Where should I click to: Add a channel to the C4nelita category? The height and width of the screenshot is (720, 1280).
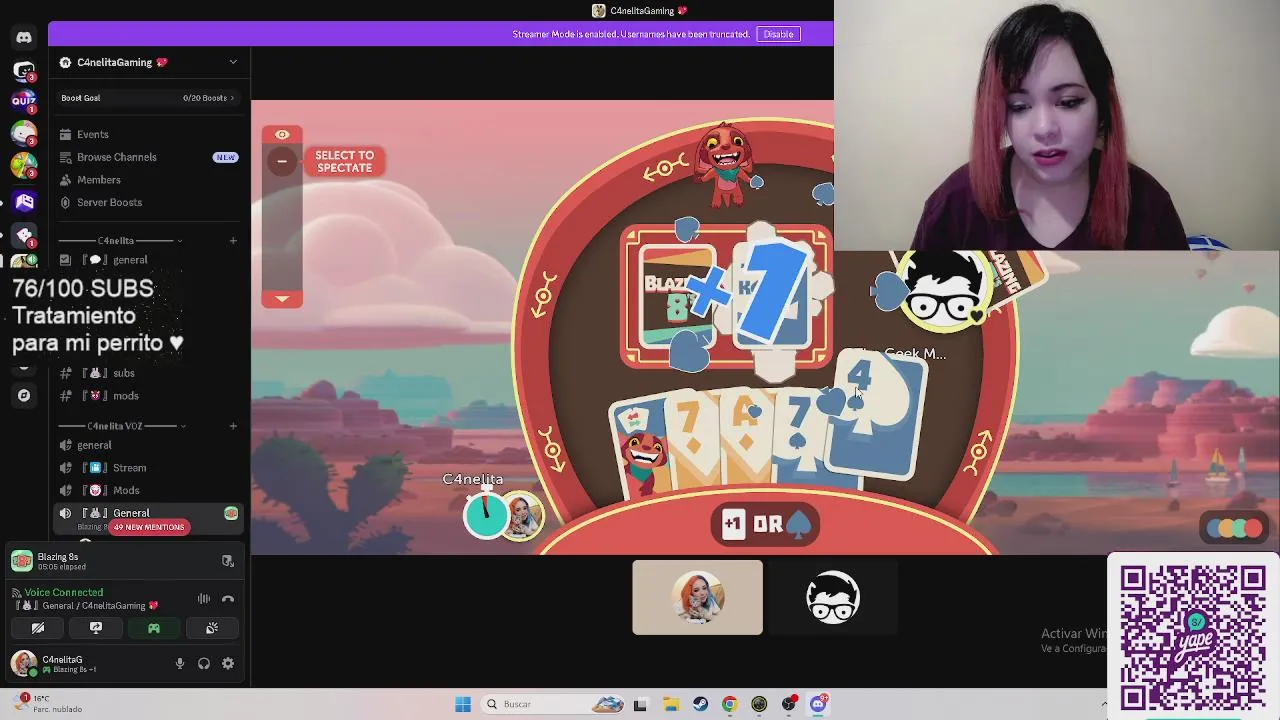click(x=233, y=241)
